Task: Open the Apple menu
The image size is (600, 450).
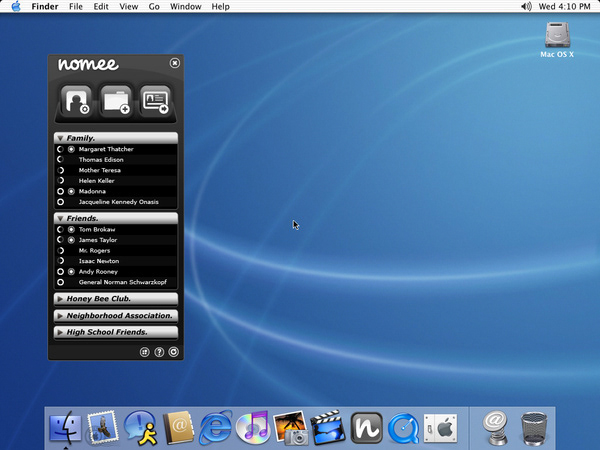Action: (16, 7)
